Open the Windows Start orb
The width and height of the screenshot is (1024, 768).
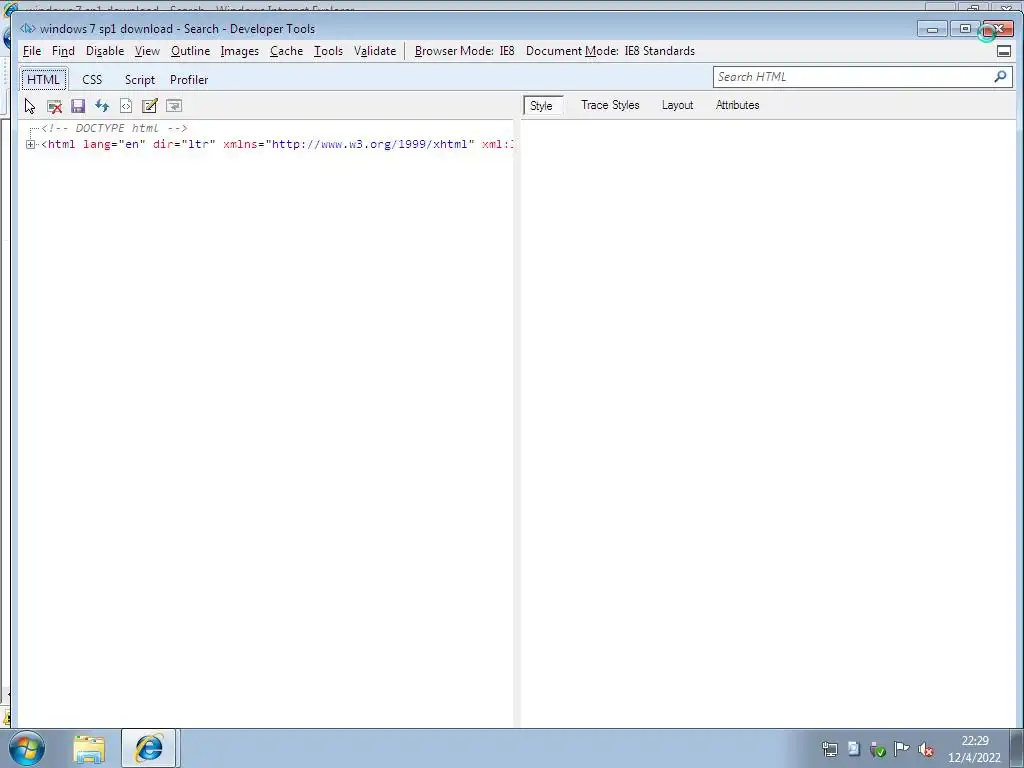tap(27, 748)
